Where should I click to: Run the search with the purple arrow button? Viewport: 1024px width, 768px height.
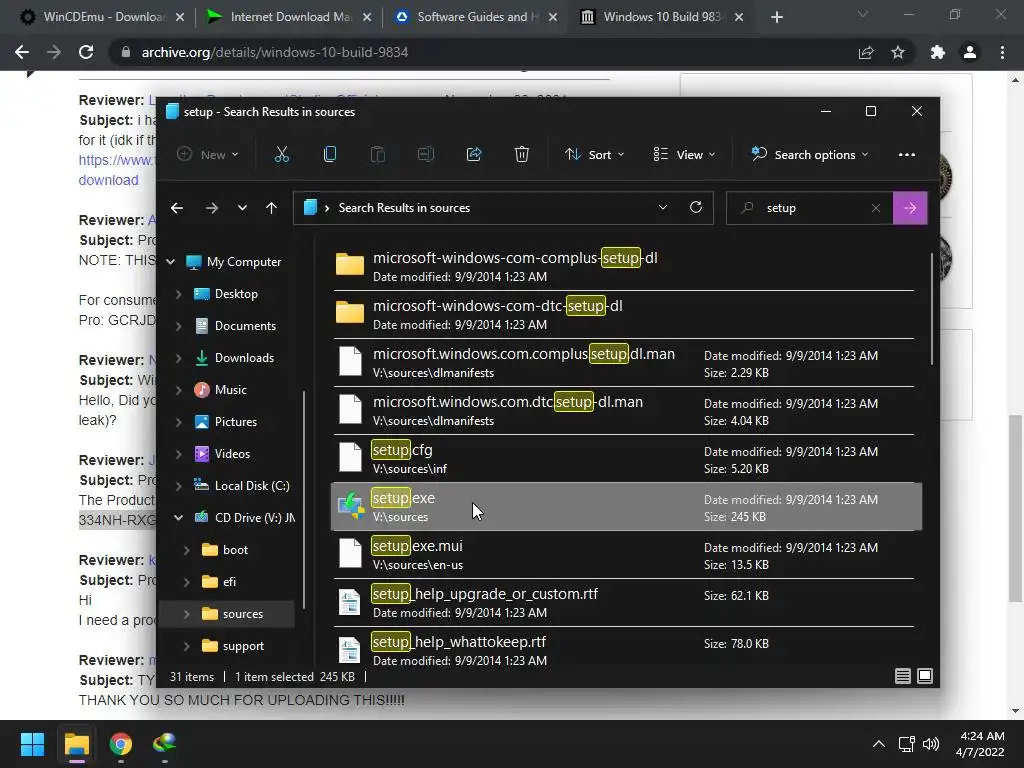click(x=910, y=208)
